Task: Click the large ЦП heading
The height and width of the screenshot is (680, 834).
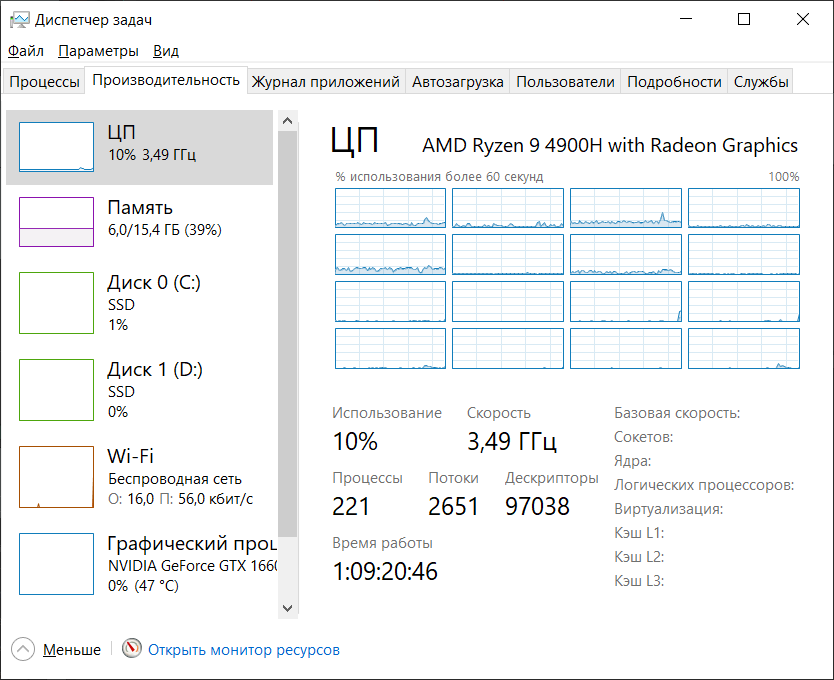Action: [355, 141]
